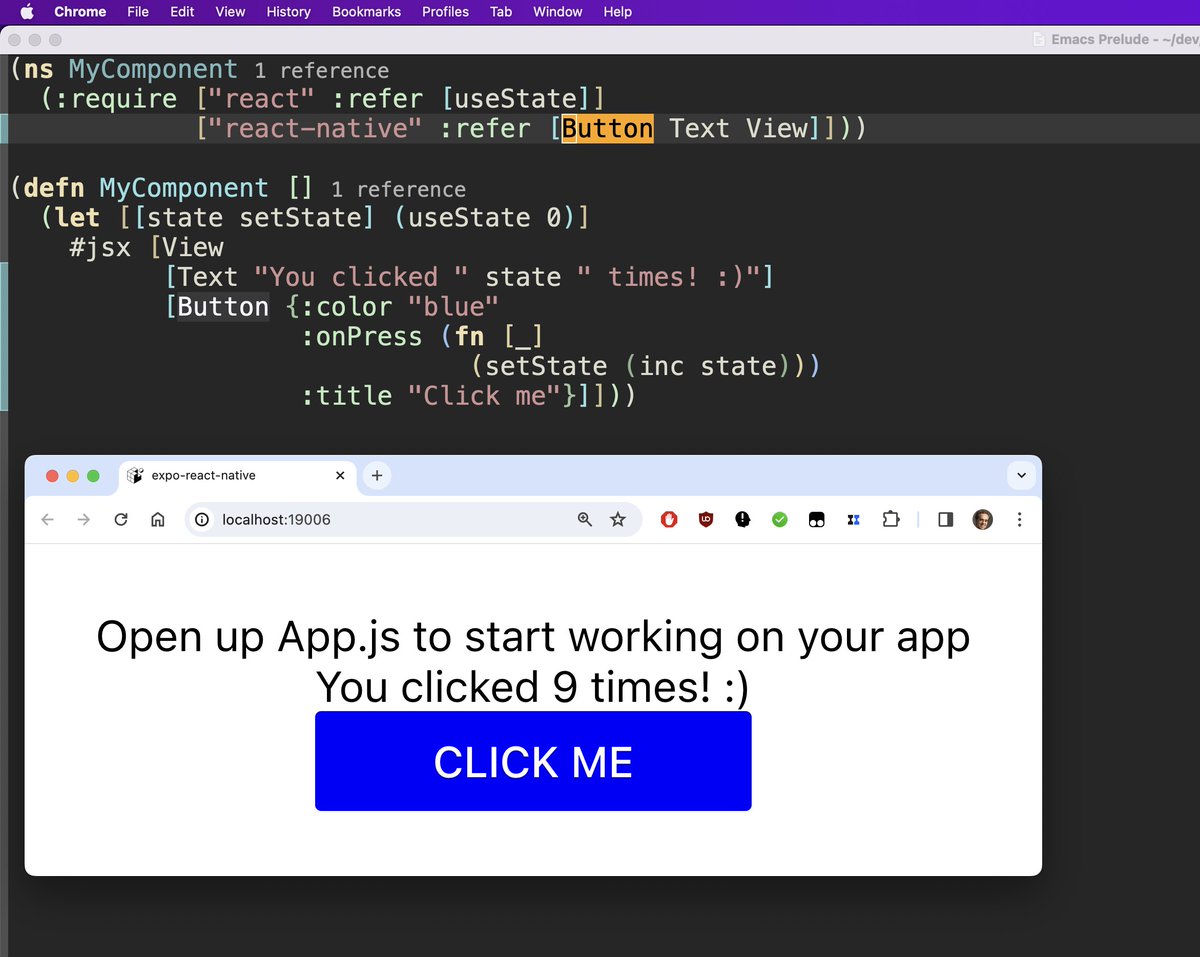Viewport: 1200px width, 957px height.
Task: Open the uBlock Origin shield extension
Action: (706, 519)
